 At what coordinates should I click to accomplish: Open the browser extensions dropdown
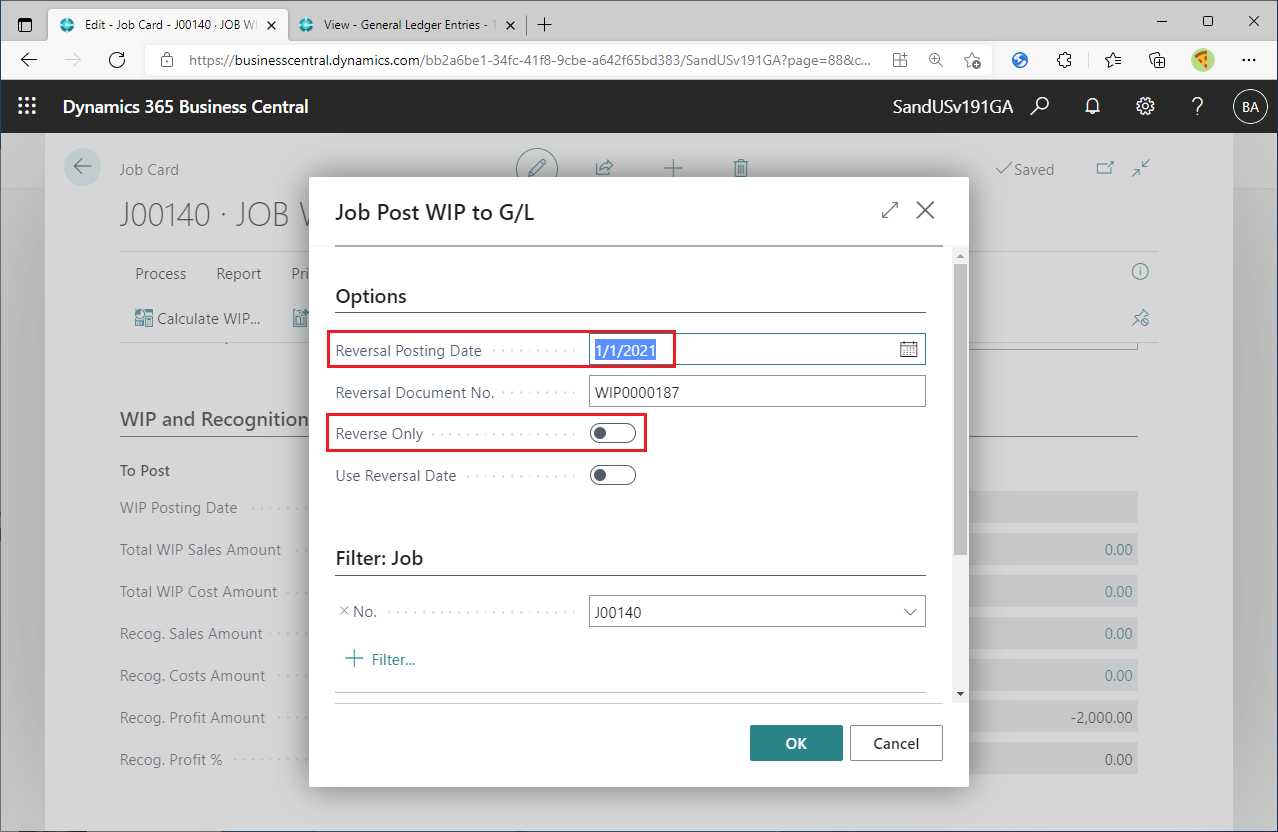(x=1064, y=60)
